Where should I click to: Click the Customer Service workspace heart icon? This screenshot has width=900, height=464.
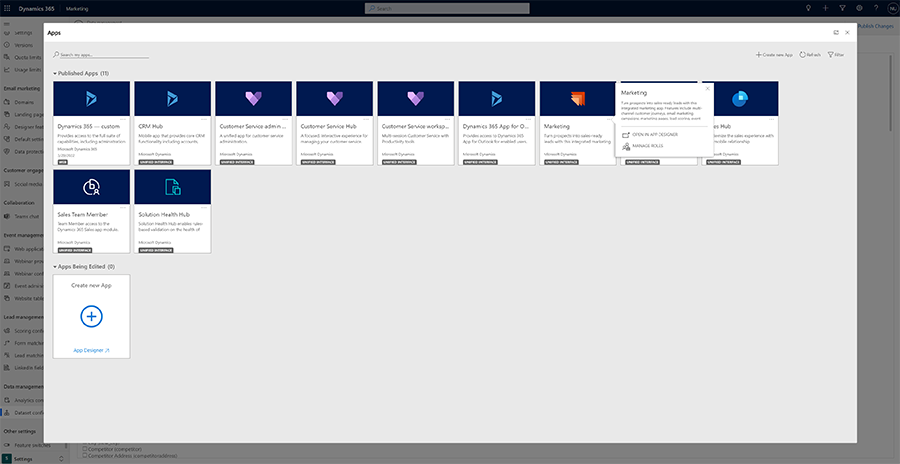click(x=416, y=99)
